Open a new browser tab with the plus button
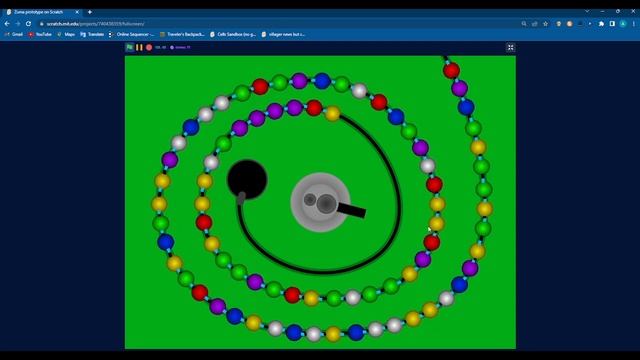The height and width of the screenshot is (360, 640). pos(90,12)
